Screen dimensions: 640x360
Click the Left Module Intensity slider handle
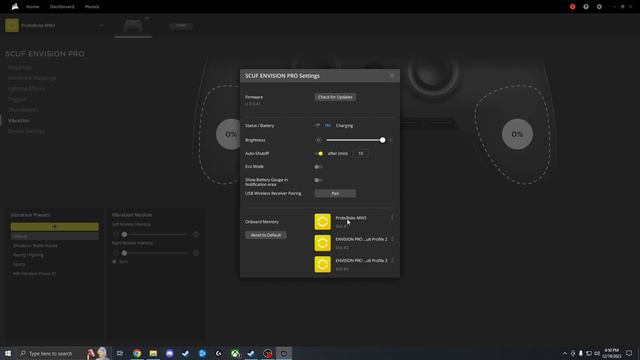pyautogui.click(x=124, y=234)
